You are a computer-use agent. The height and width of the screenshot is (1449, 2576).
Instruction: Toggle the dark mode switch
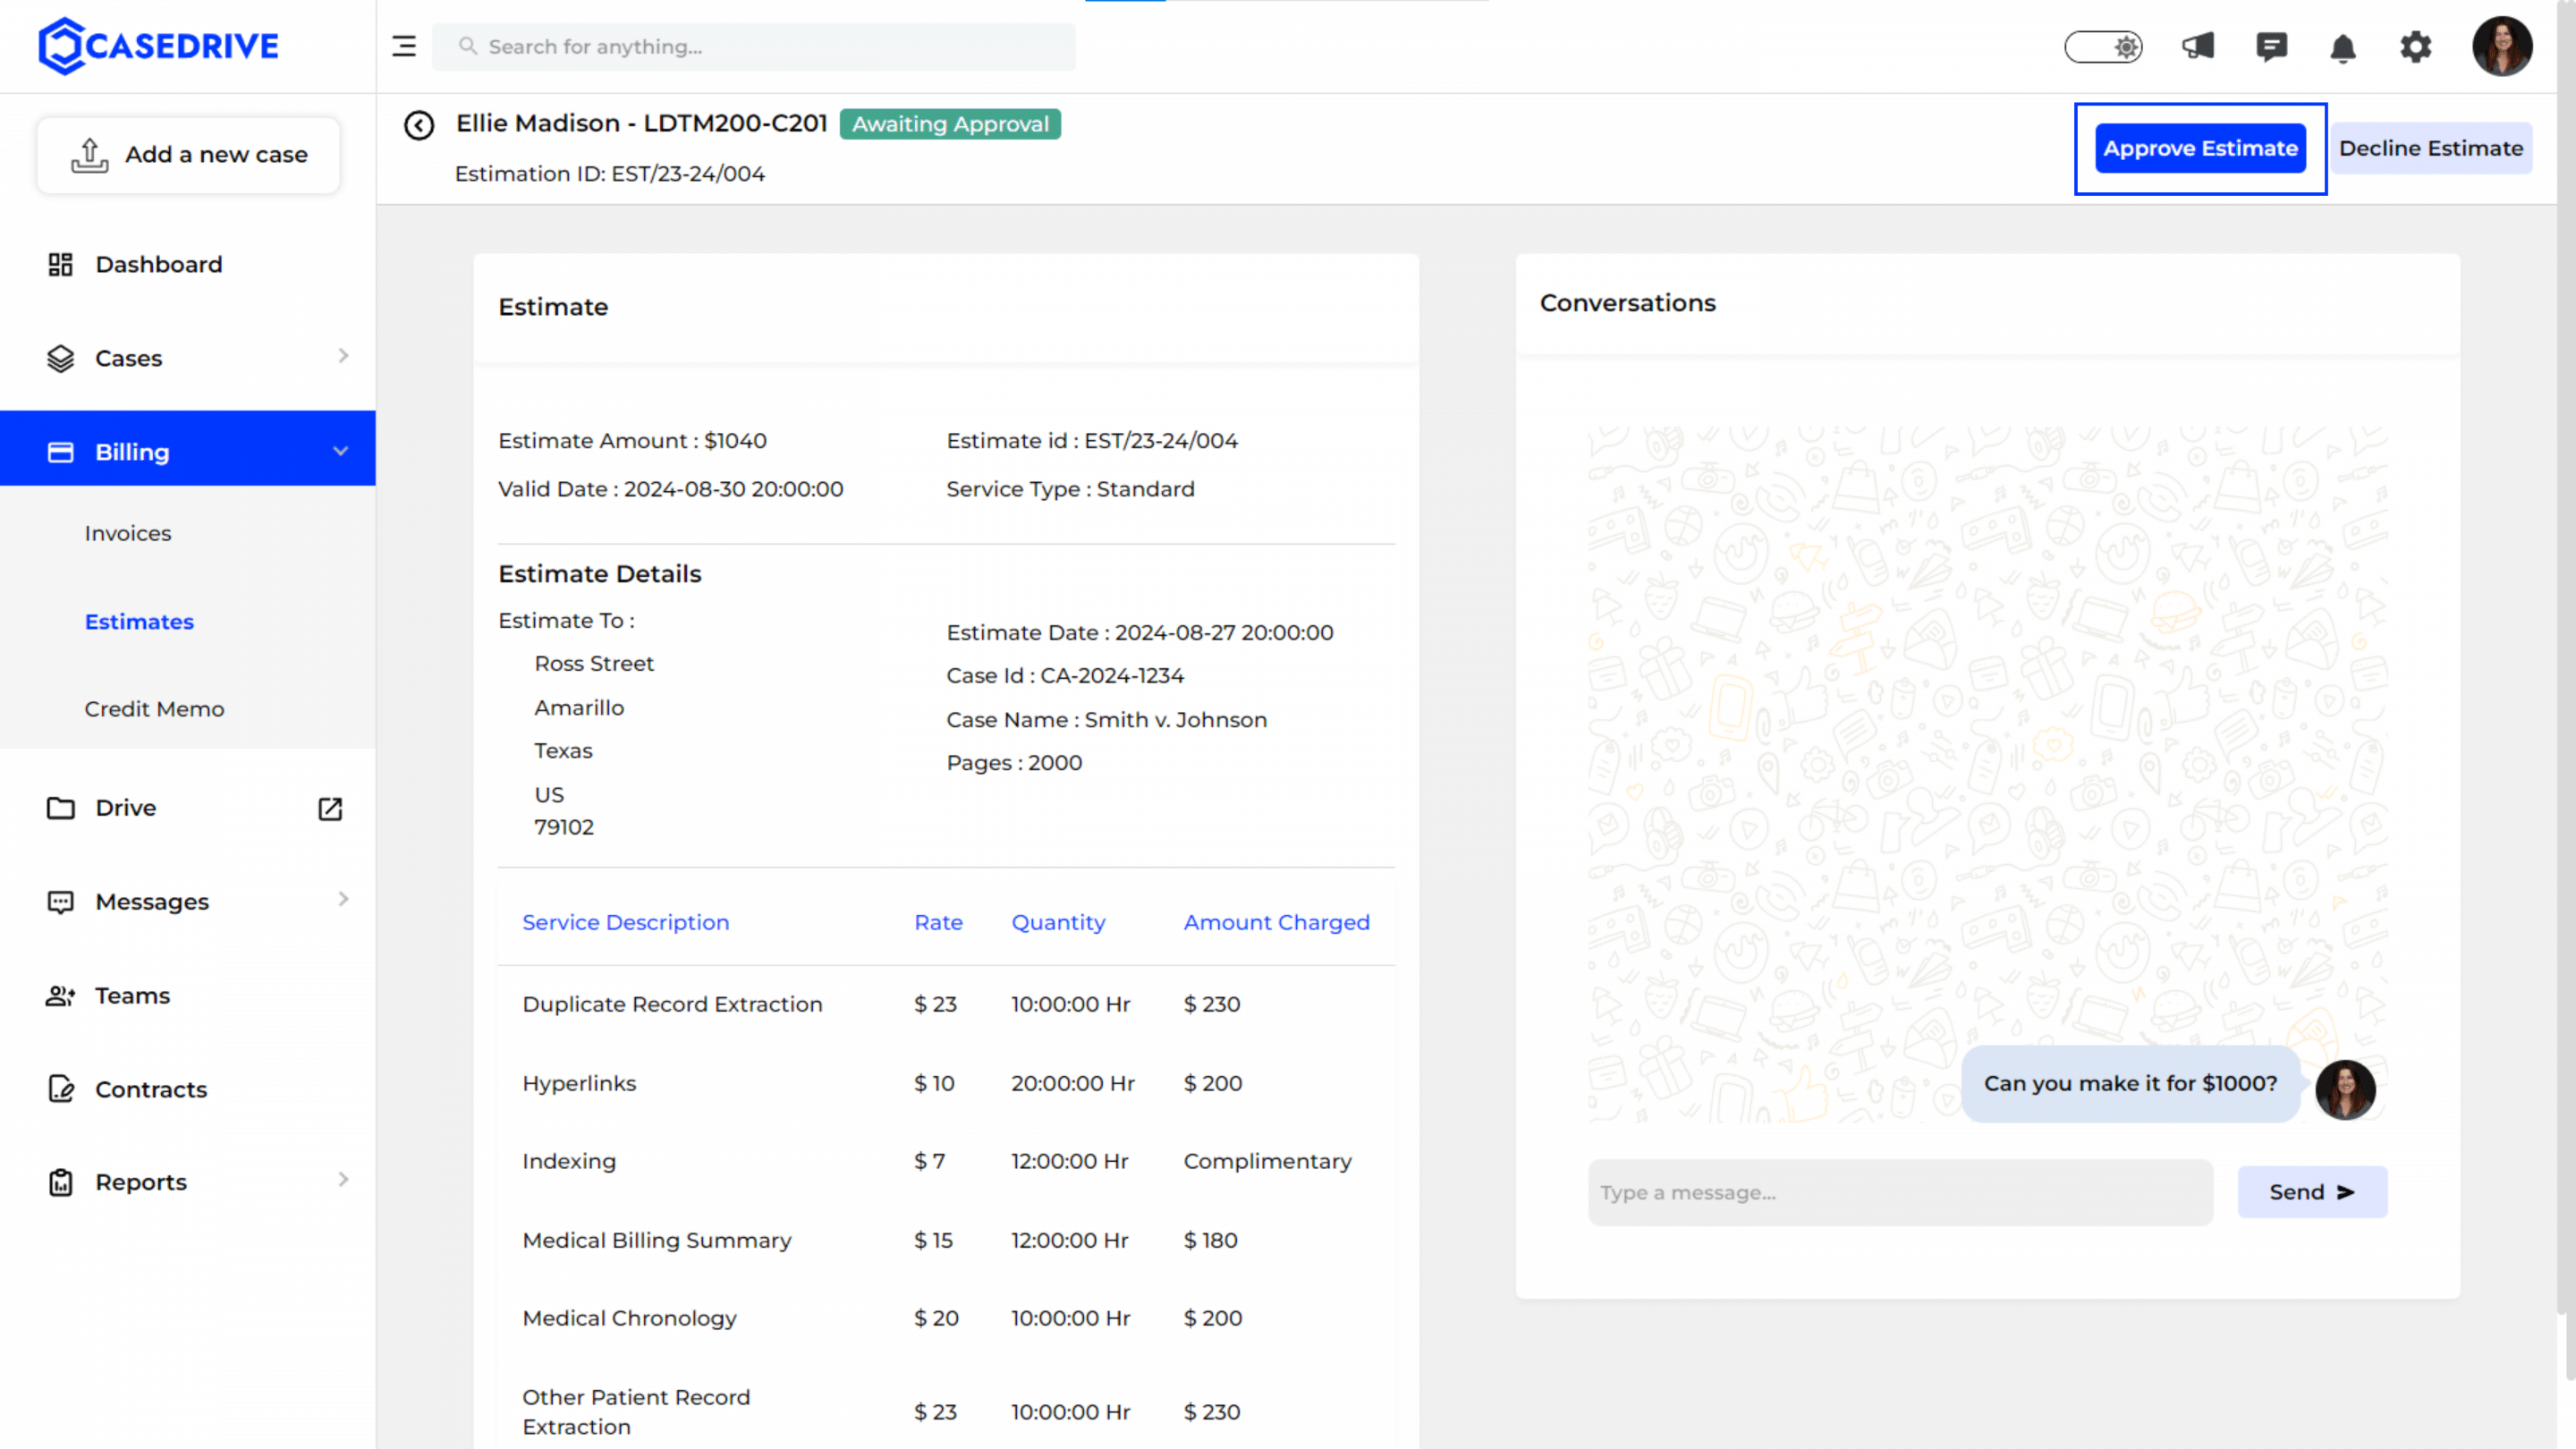(x=2103, y=47)
